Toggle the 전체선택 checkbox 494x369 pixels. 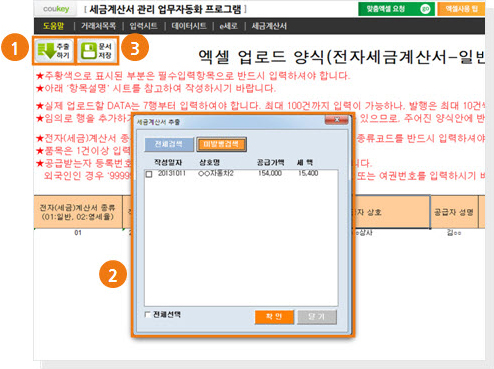[x=148, y=314]
